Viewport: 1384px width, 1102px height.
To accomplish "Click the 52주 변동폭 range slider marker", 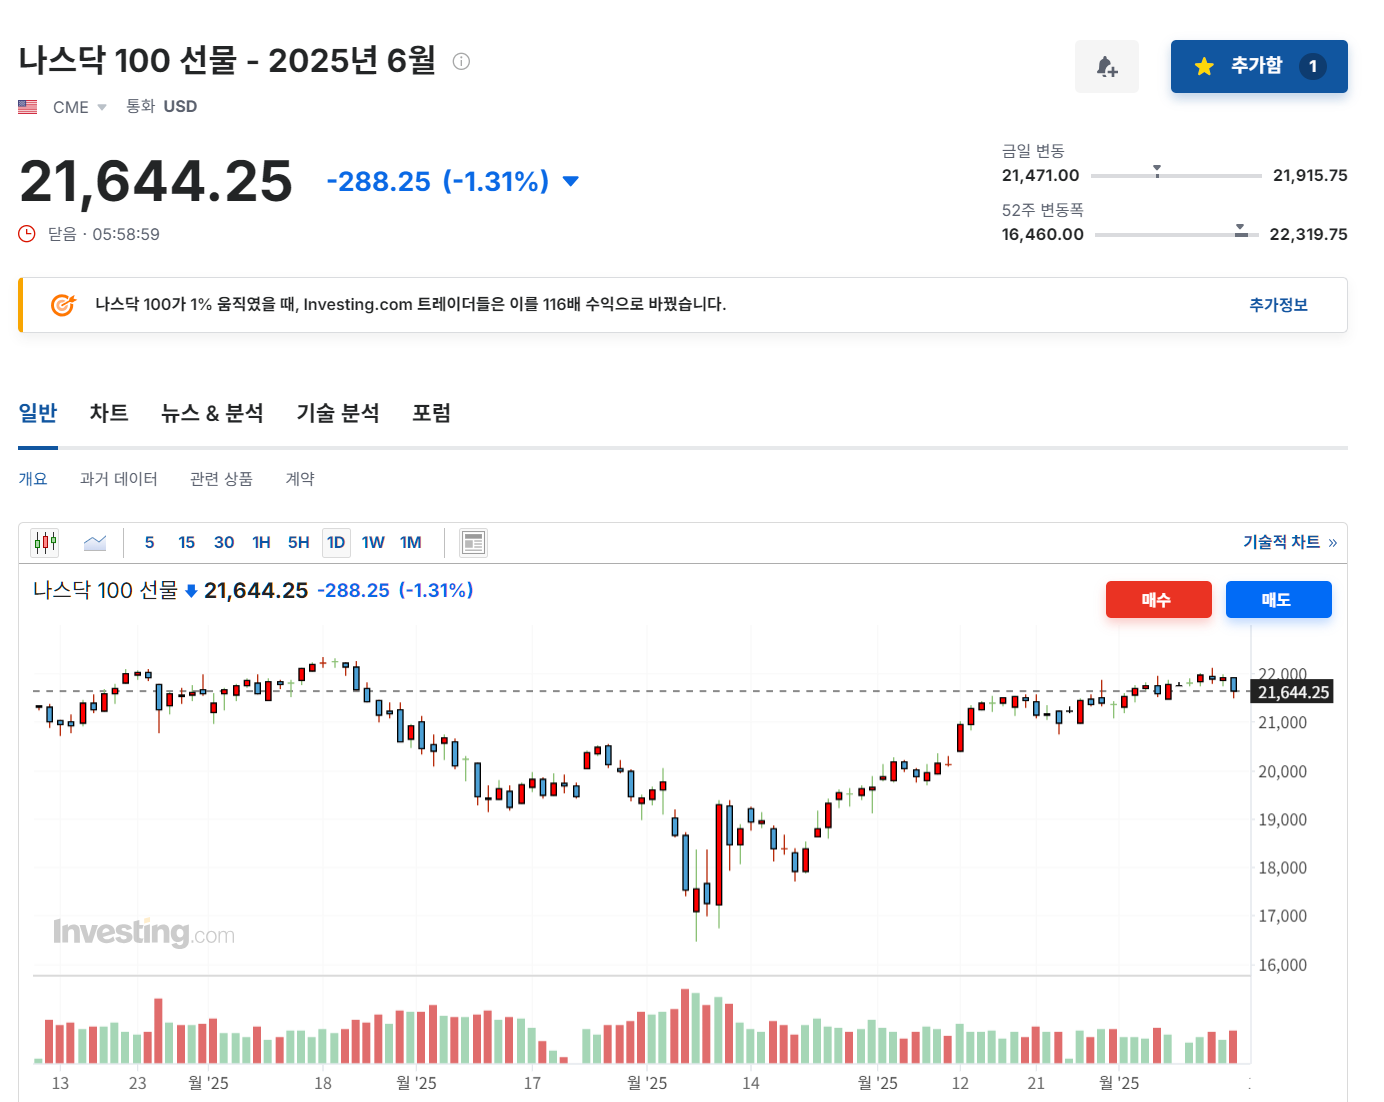I will (x=1240, y=229).
